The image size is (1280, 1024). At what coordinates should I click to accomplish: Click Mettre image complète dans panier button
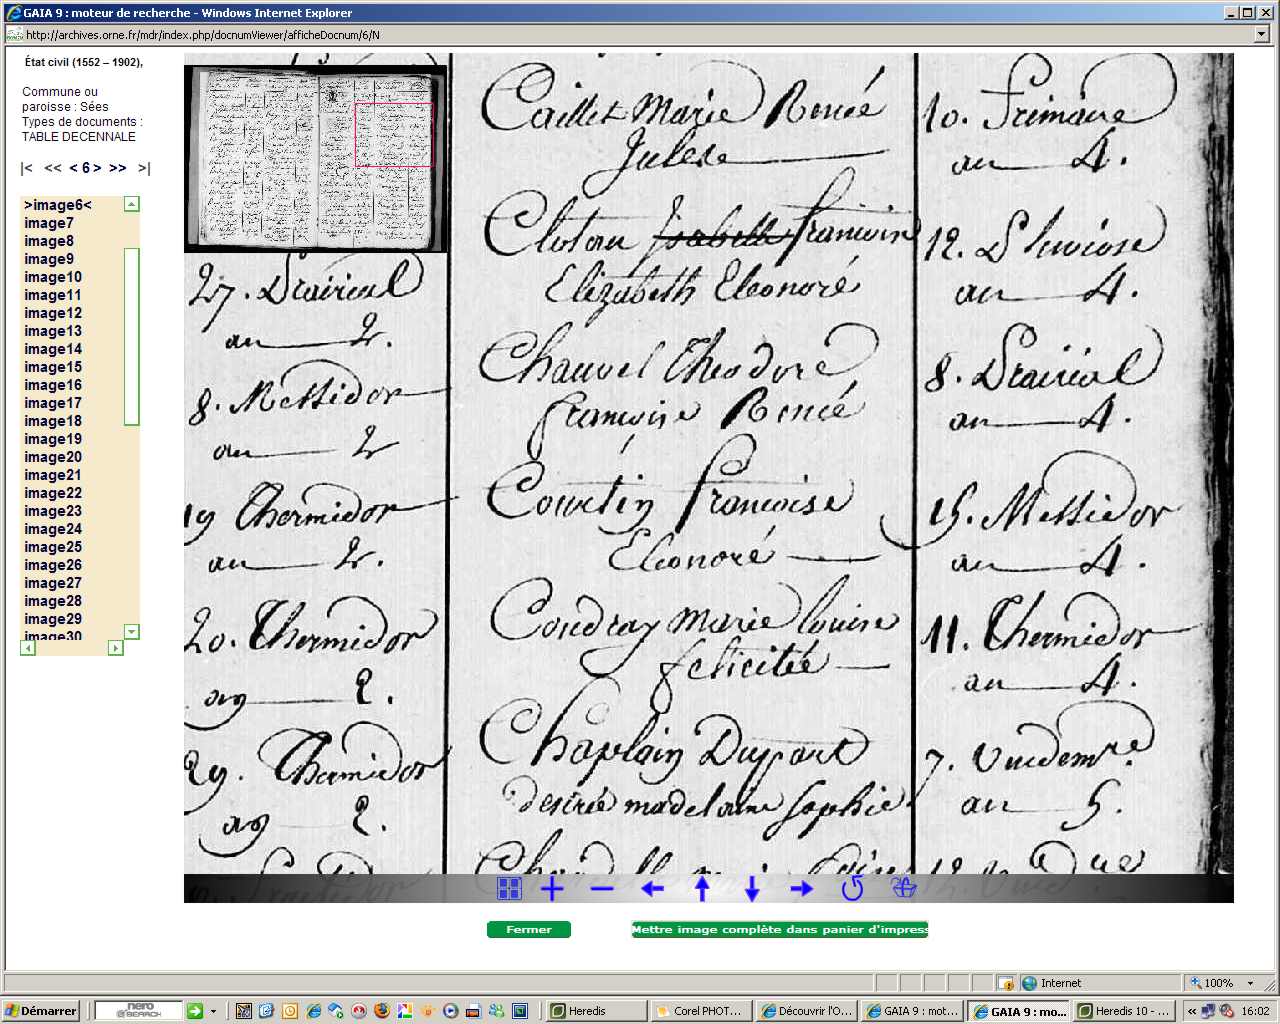779,929
